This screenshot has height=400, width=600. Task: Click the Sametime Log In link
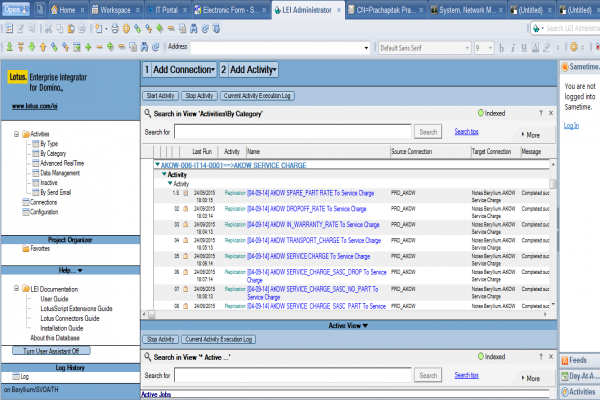point(571,126)
